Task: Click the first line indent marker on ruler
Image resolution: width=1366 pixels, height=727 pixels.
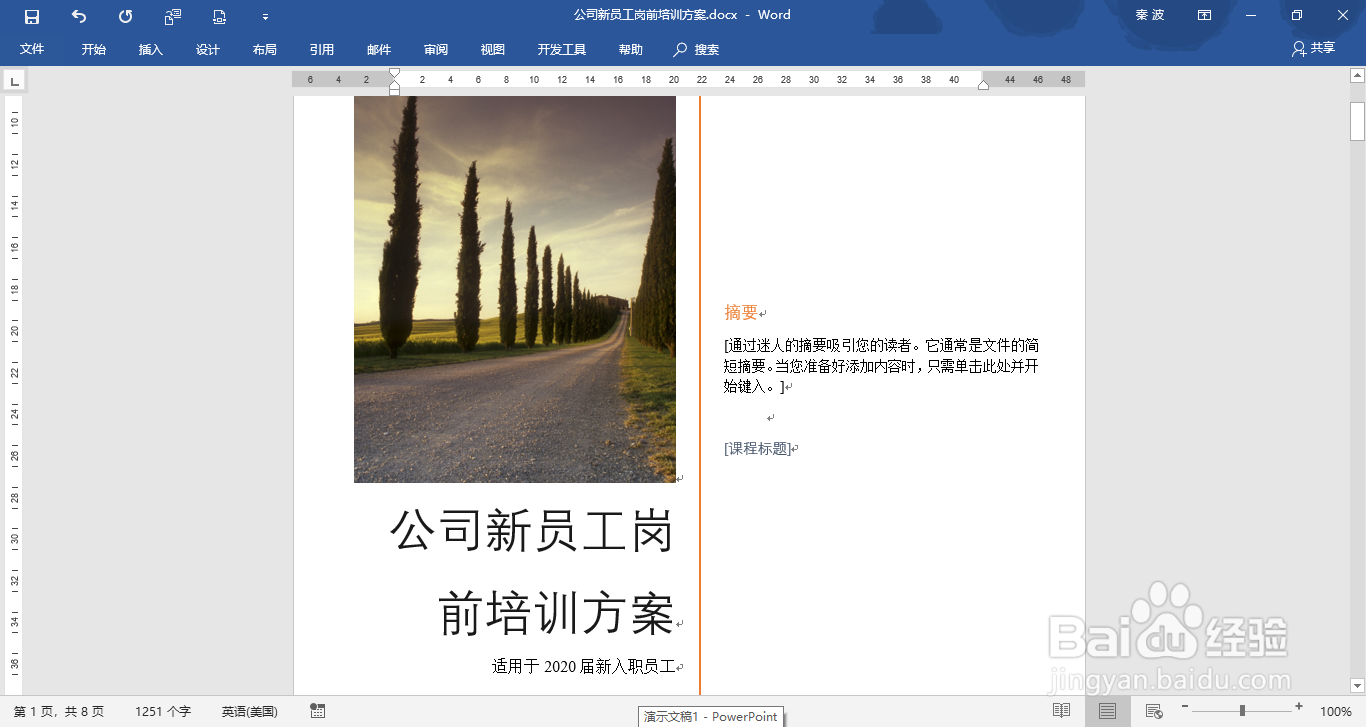Action: 394,75
